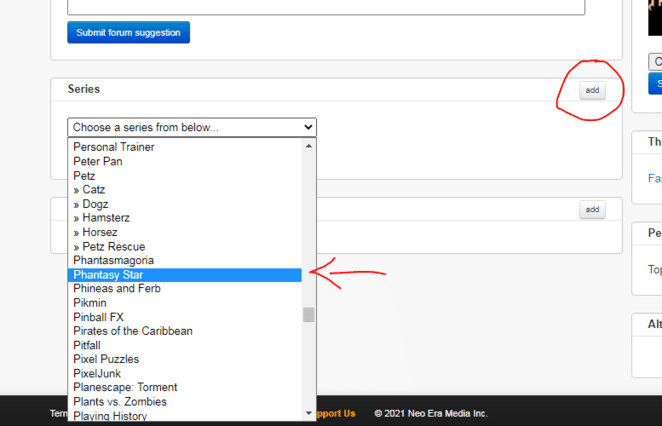Select Peter Pan from the series list
This screenshot has width=662, height=426.
point(184,161)
